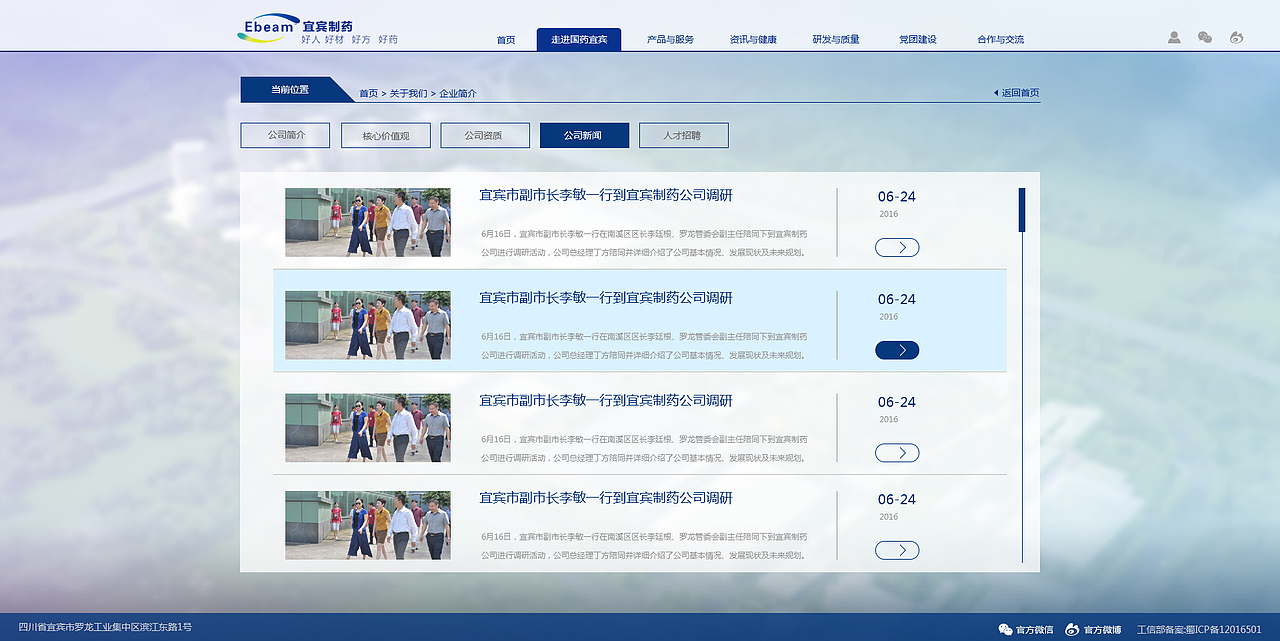This screenshot has width=1280, height=641.
Task: Click the 当前位置 label
Action: click(290, 89)
